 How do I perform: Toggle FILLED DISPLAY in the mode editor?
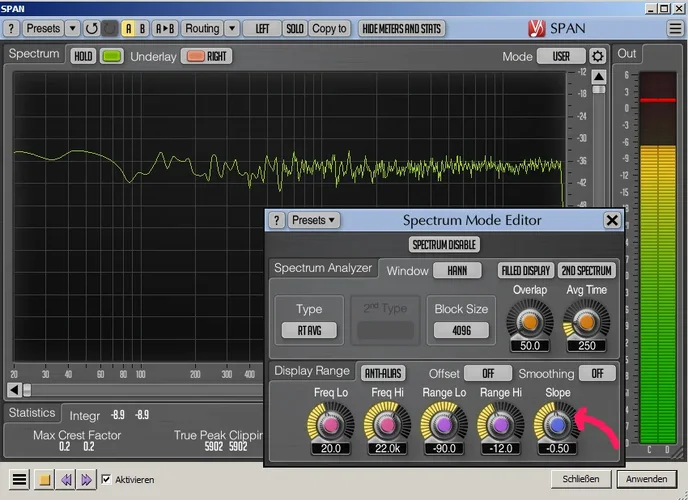pos(525,270)
